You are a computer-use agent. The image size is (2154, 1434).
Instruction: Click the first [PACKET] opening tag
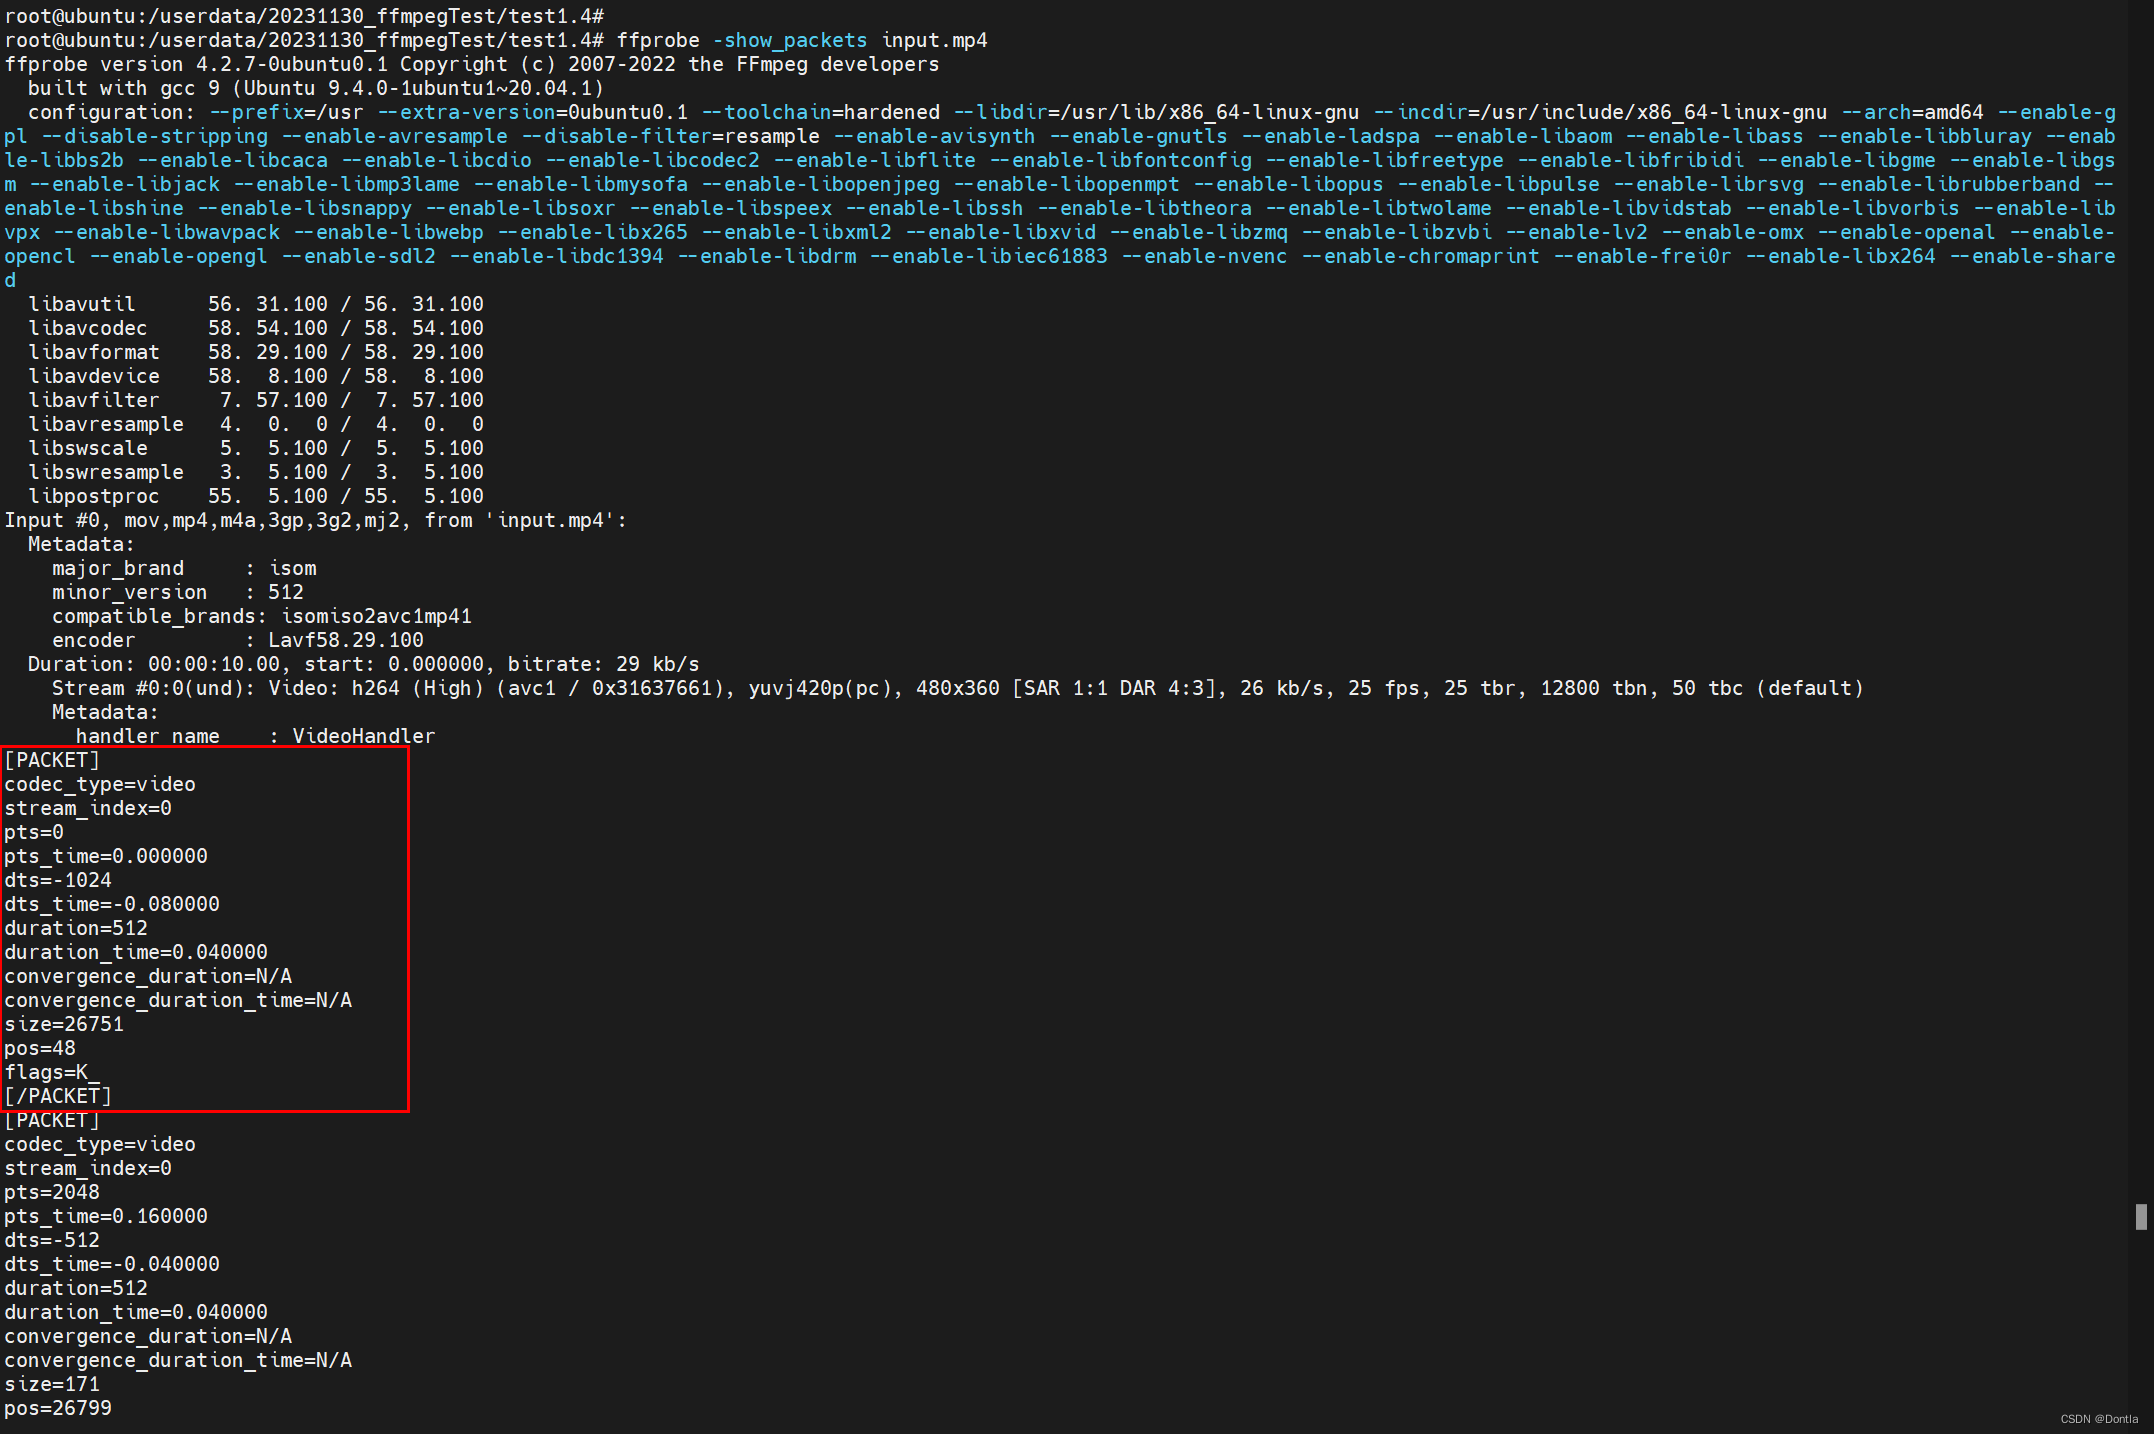(52, 760)
